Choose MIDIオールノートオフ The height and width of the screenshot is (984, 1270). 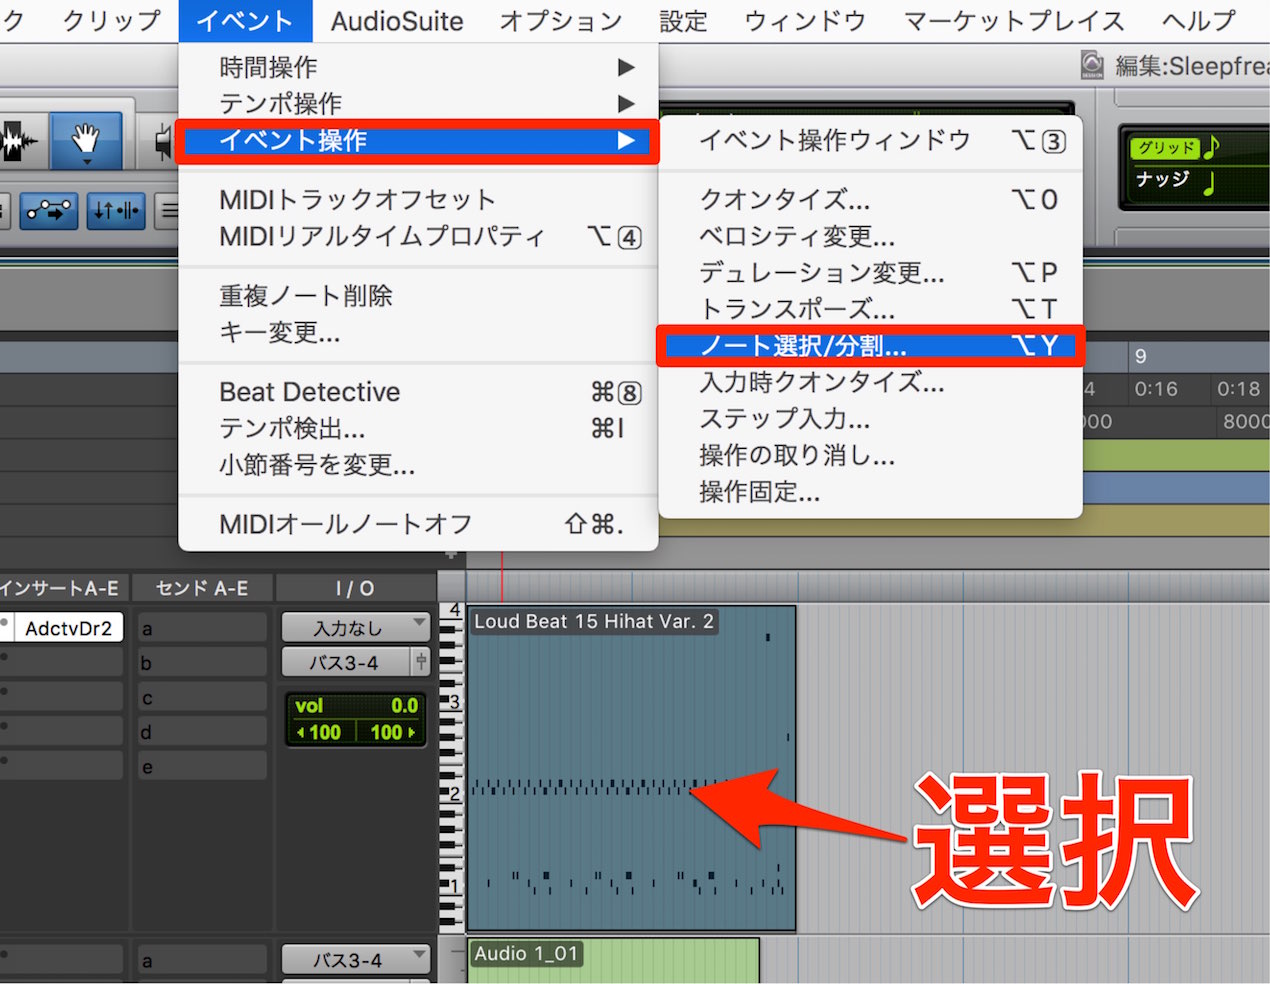click(x=418, y=524)
